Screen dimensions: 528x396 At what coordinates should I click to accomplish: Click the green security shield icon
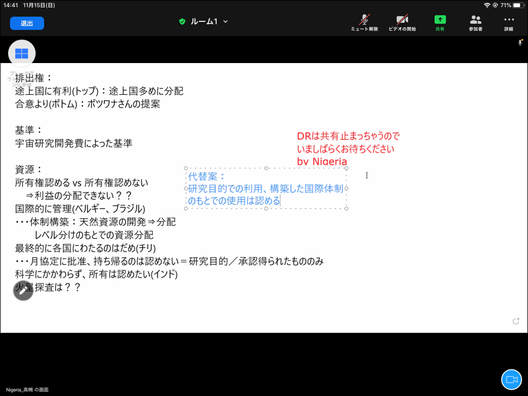[182, 22]
